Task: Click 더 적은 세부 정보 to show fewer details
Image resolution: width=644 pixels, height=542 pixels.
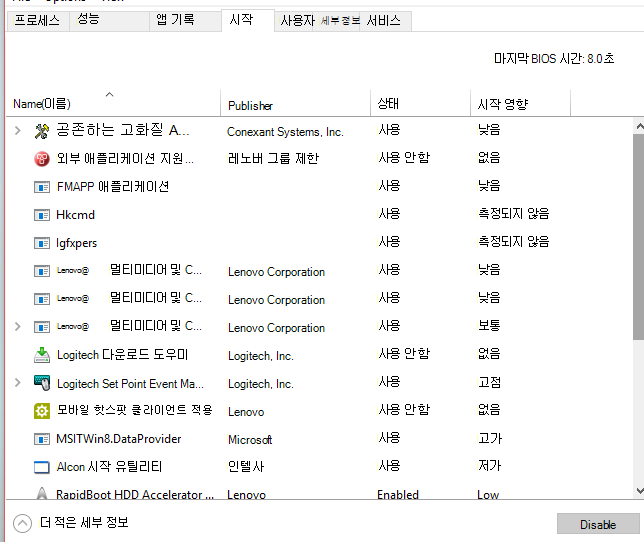Action: click(84, 523)
